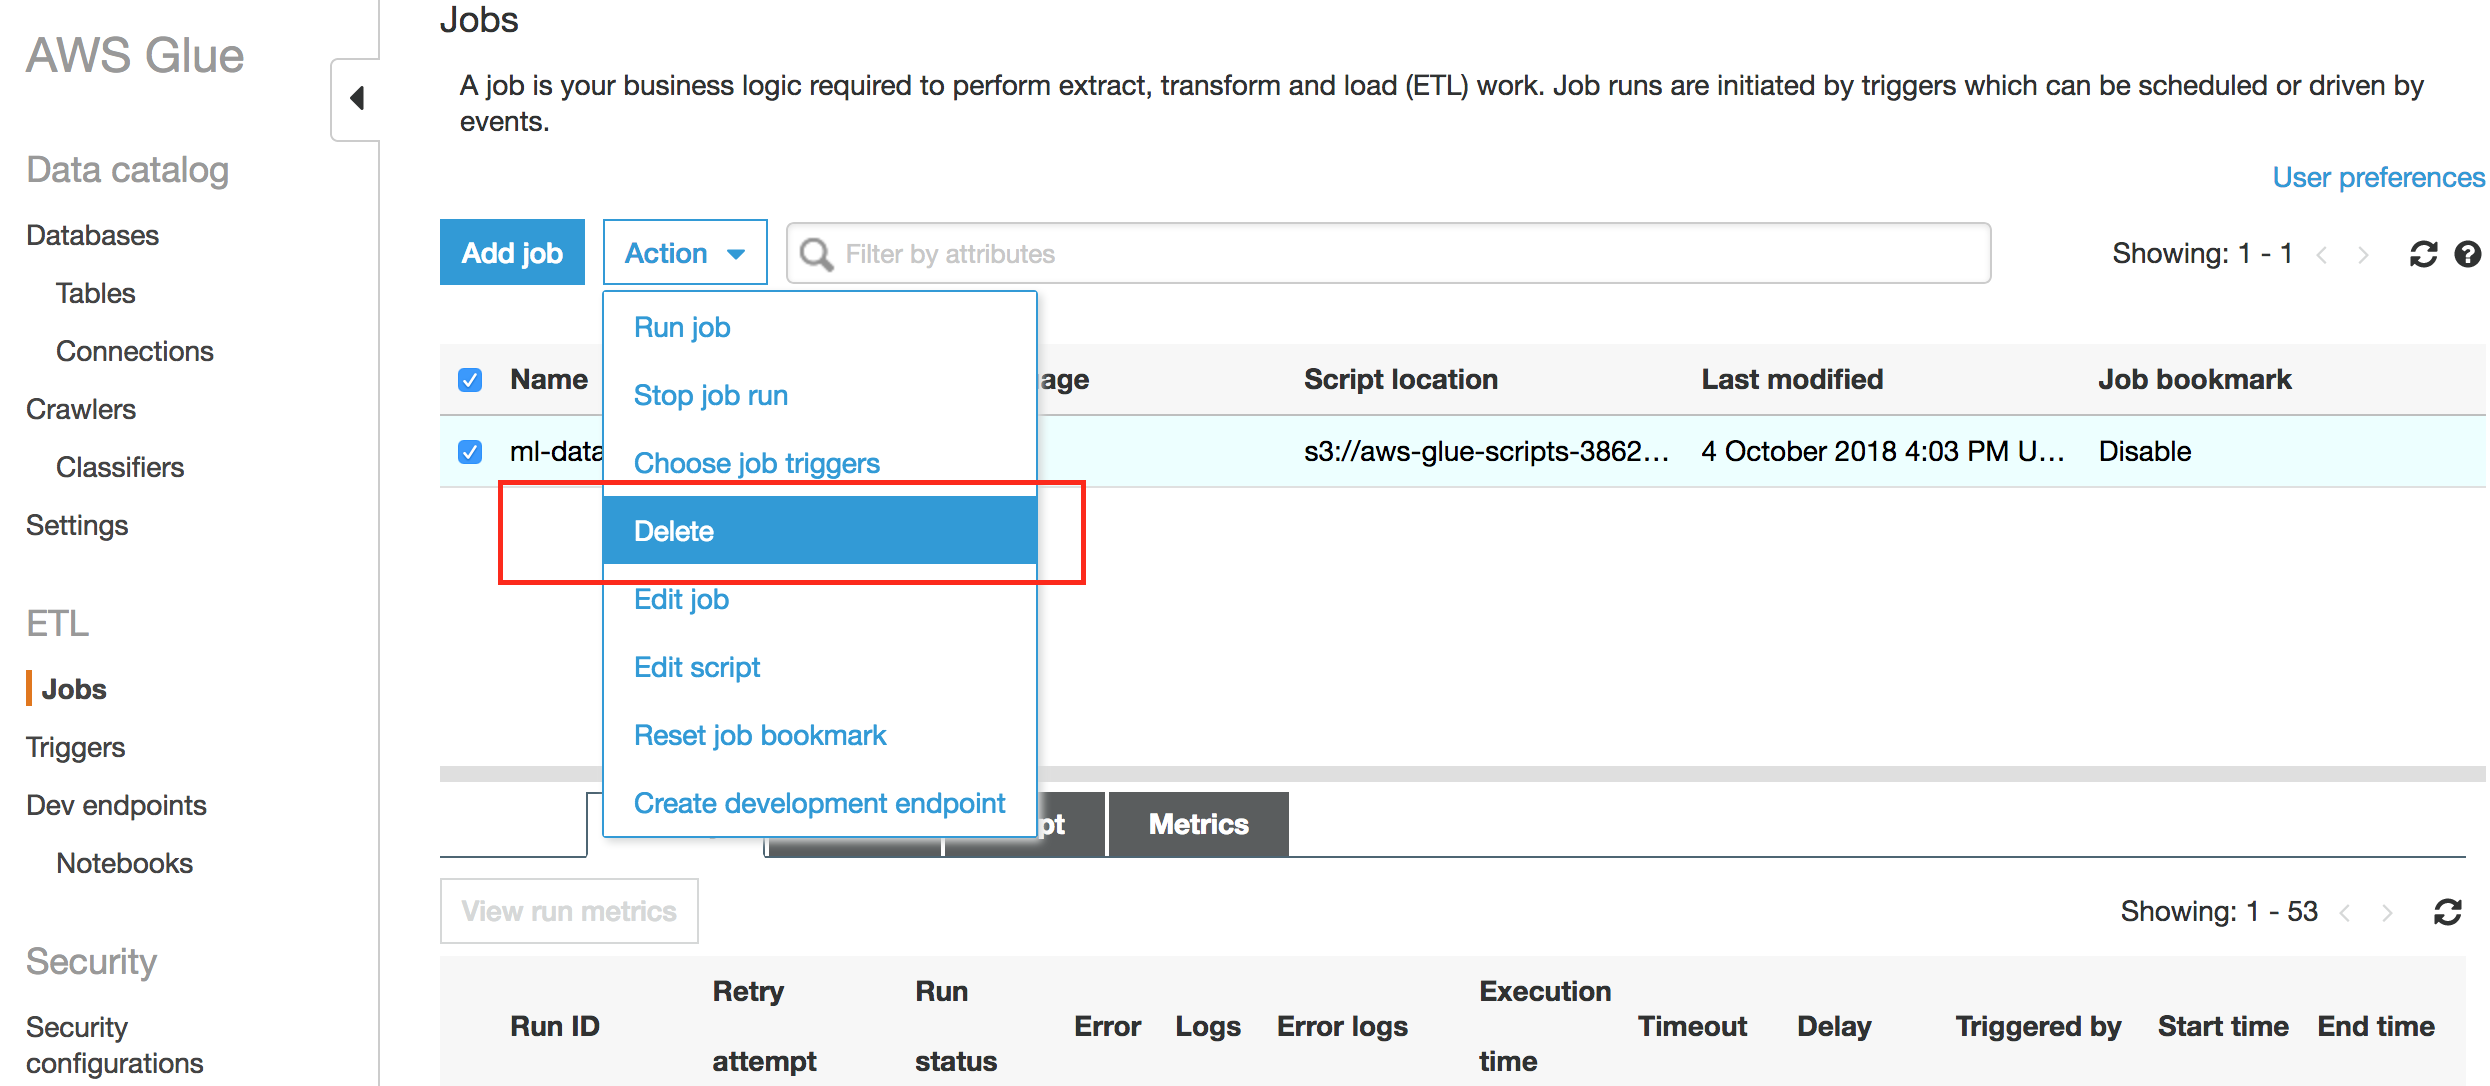Open the Action dropdown
Screen dimensions: 2490x1086
point(685,253)
